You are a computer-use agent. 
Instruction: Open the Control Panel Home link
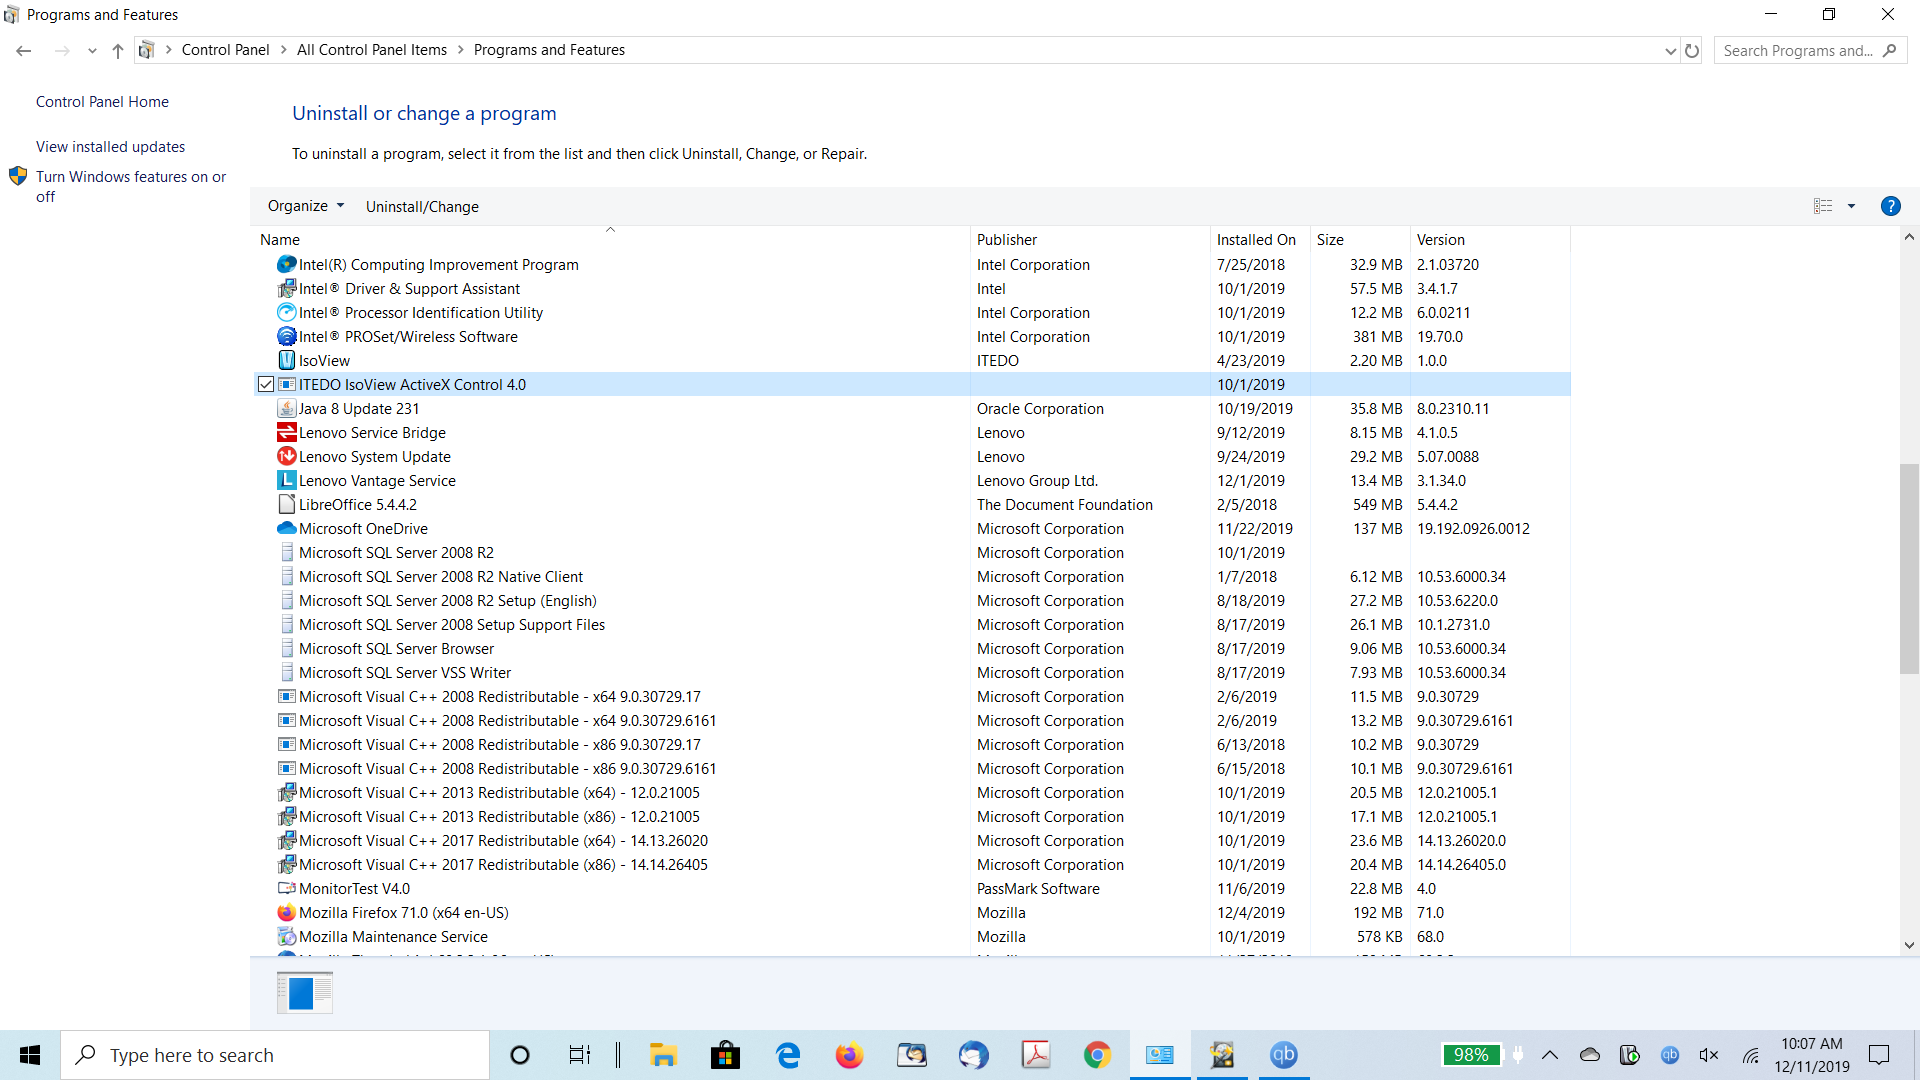[102, 102]
